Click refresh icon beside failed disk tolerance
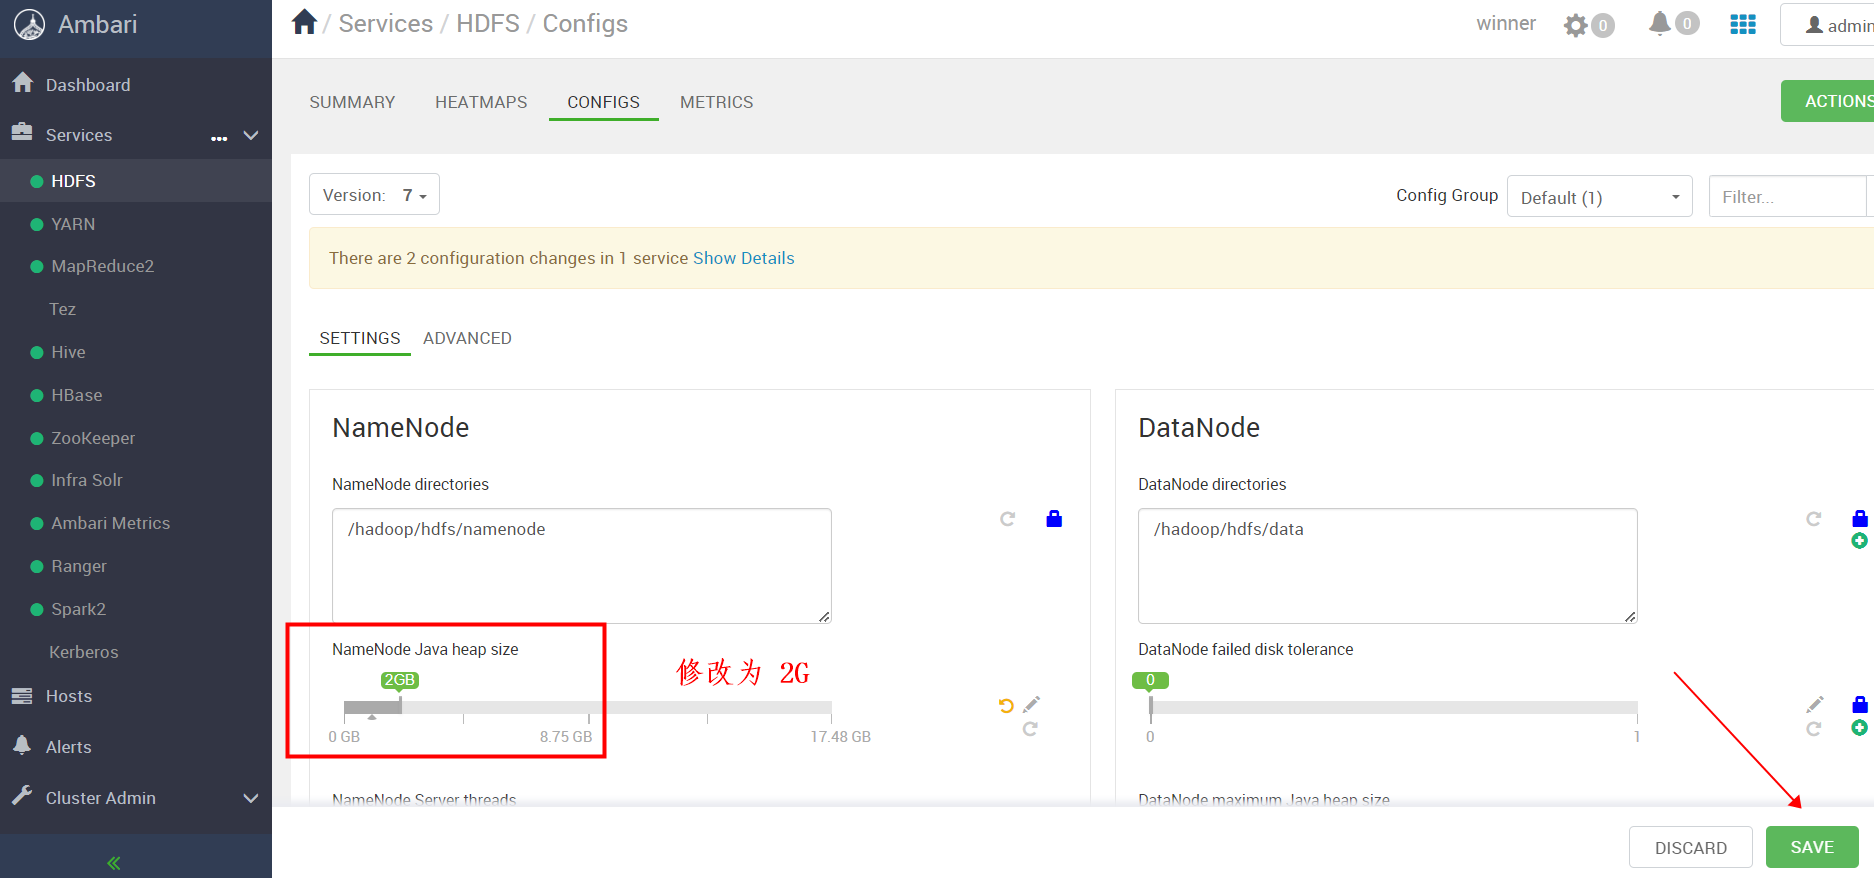Screen dimensions: 1874x878 coord(1813,729)
